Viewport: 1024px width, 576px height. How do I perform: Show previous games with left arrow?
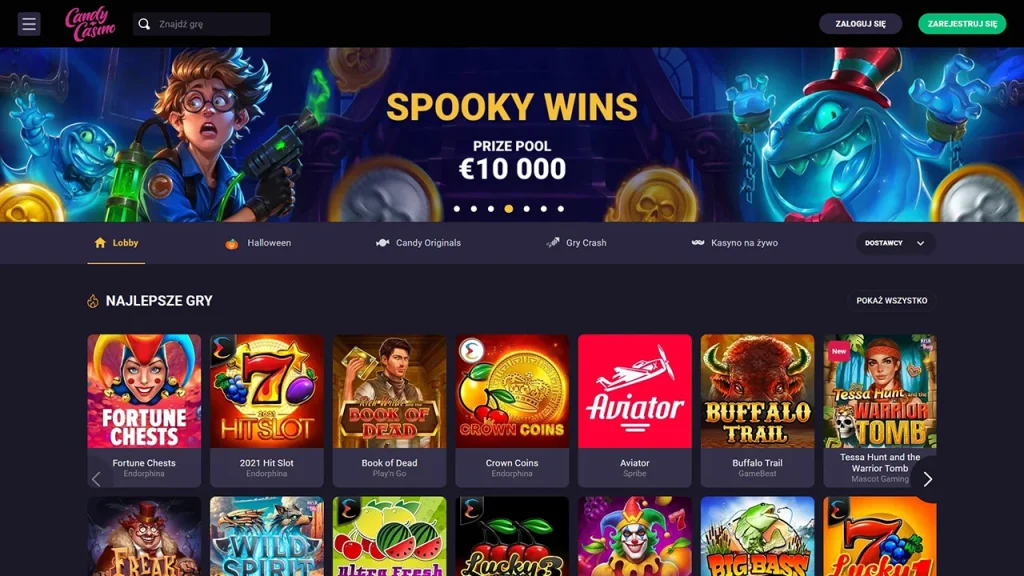coord(97,479)
